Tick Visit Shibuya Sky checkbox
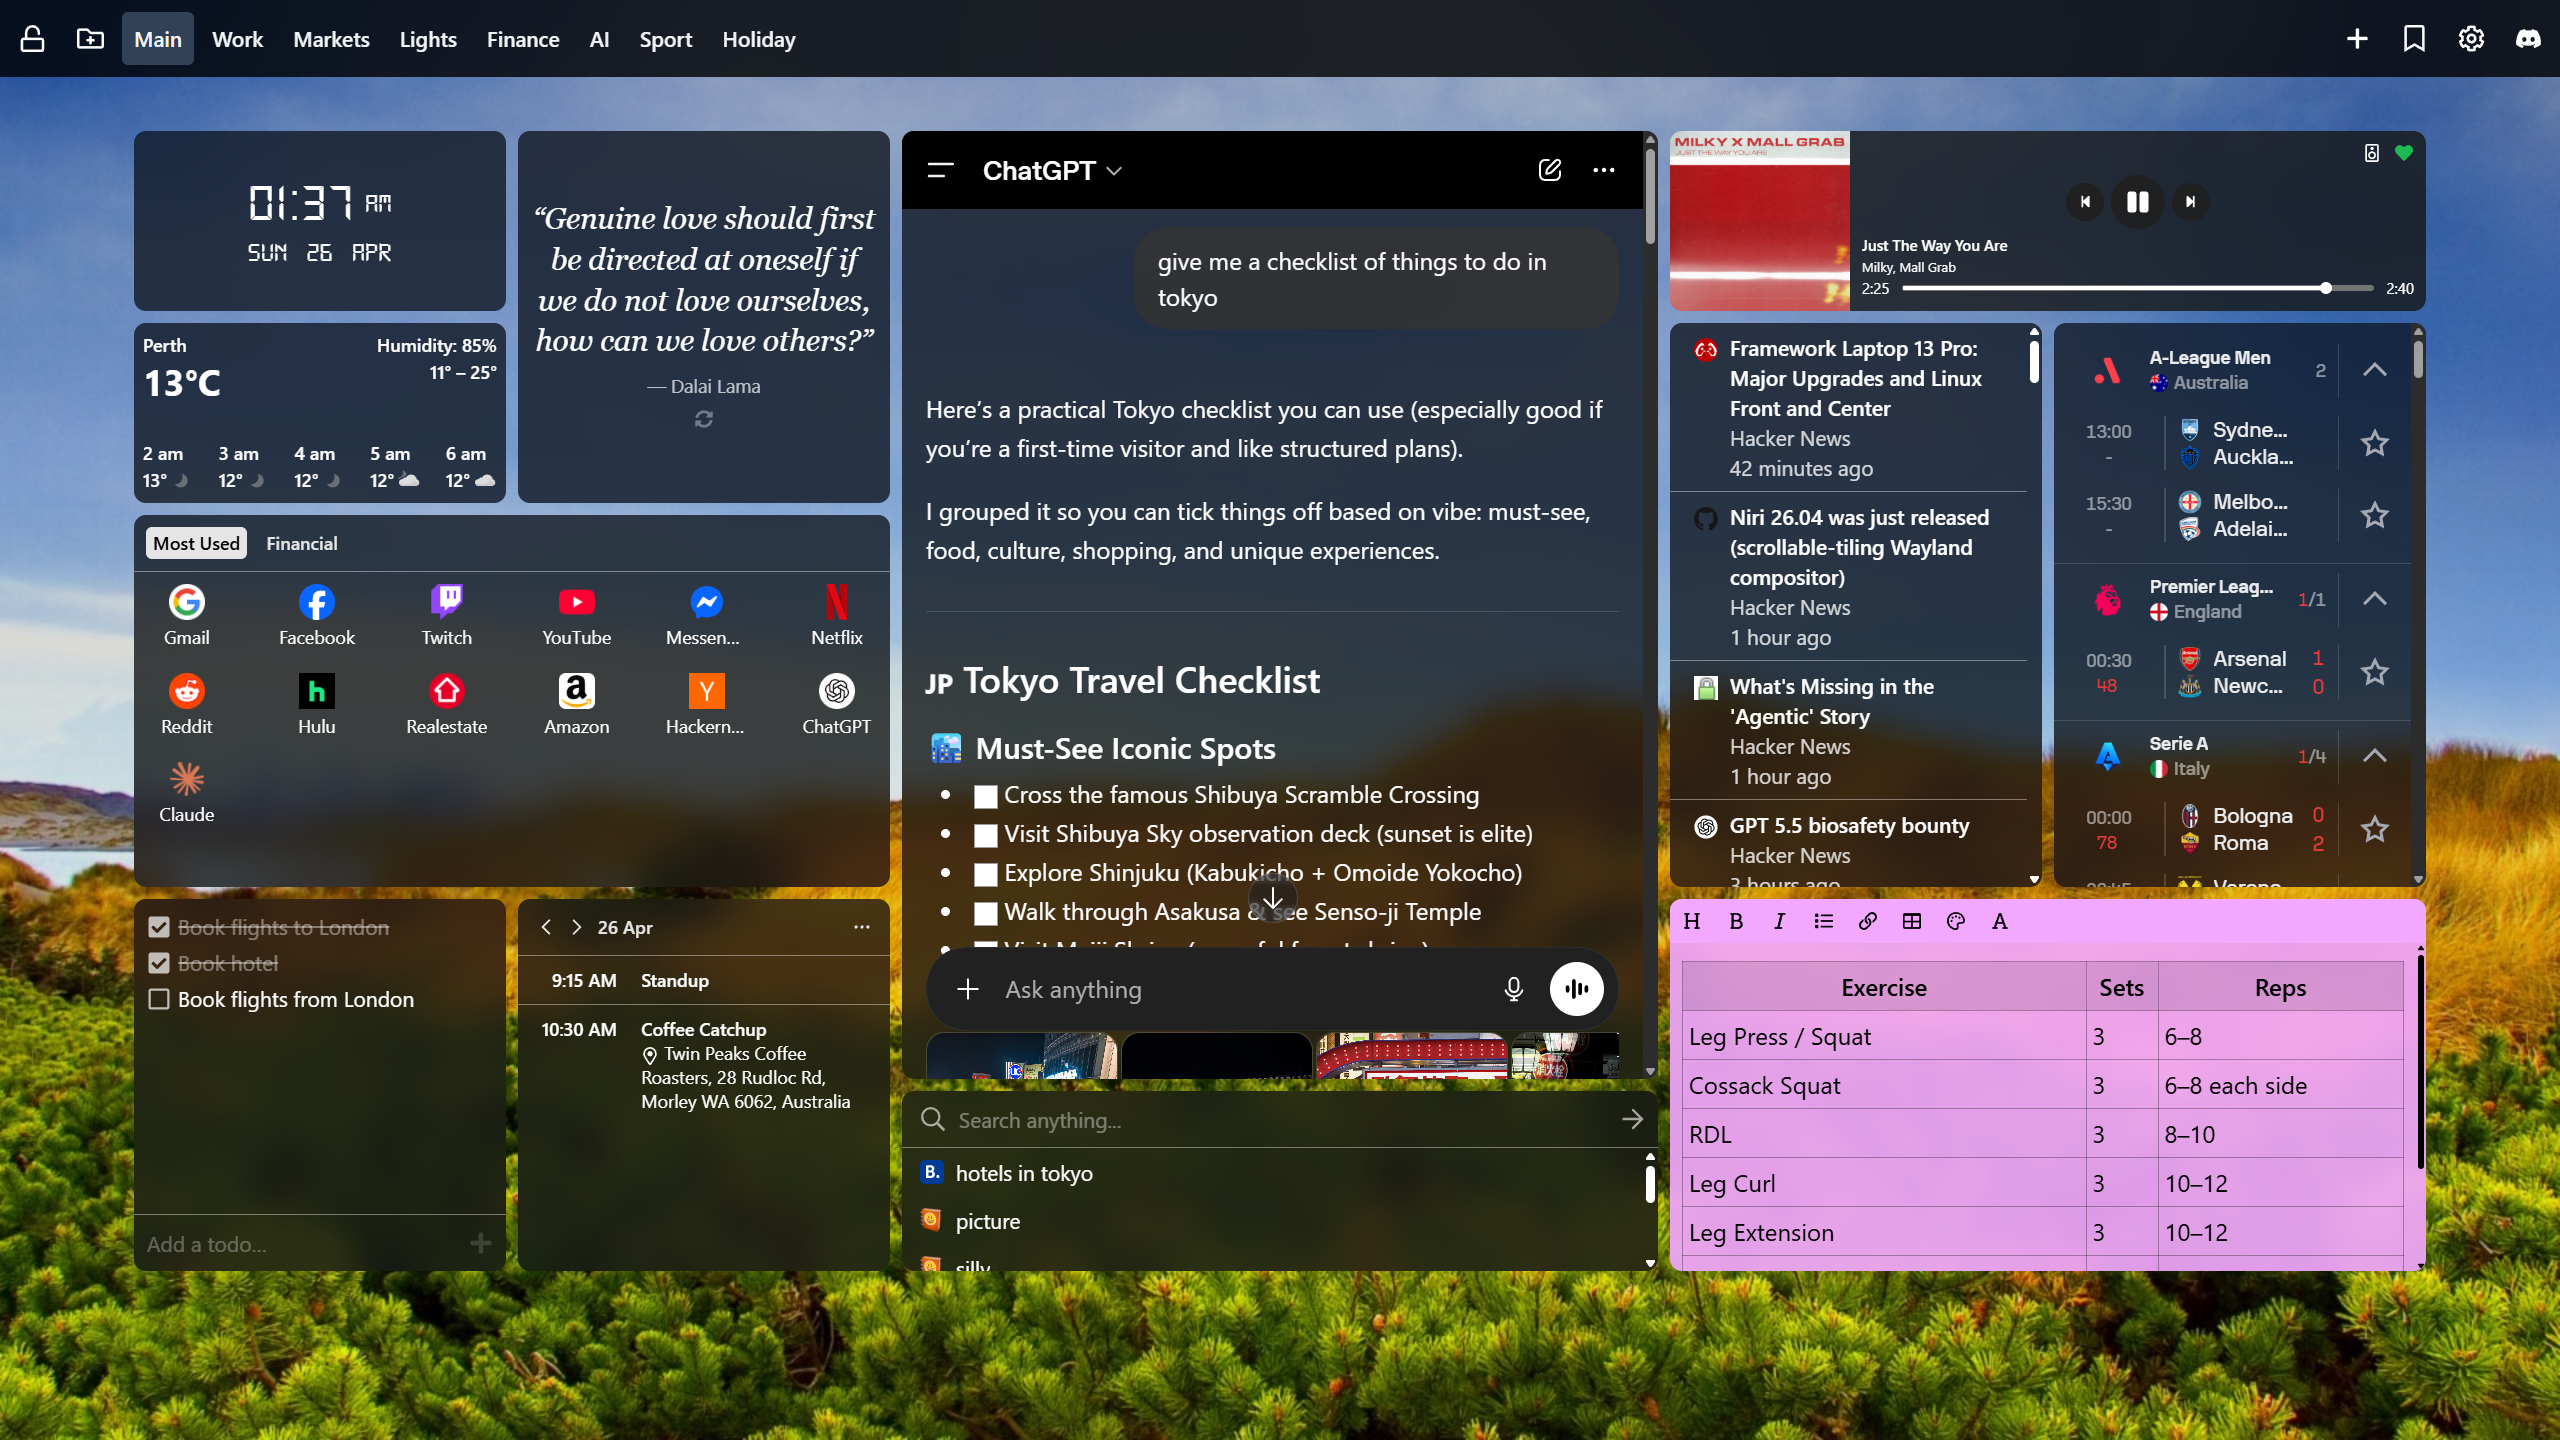The image size is (2560, 1440). coord(986,835)
